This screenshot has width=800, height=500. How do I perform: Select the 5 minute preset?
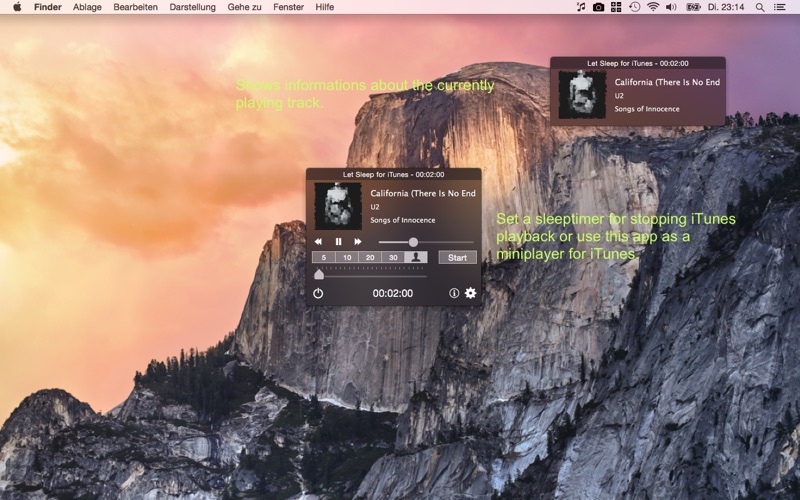tap(323, 258)
